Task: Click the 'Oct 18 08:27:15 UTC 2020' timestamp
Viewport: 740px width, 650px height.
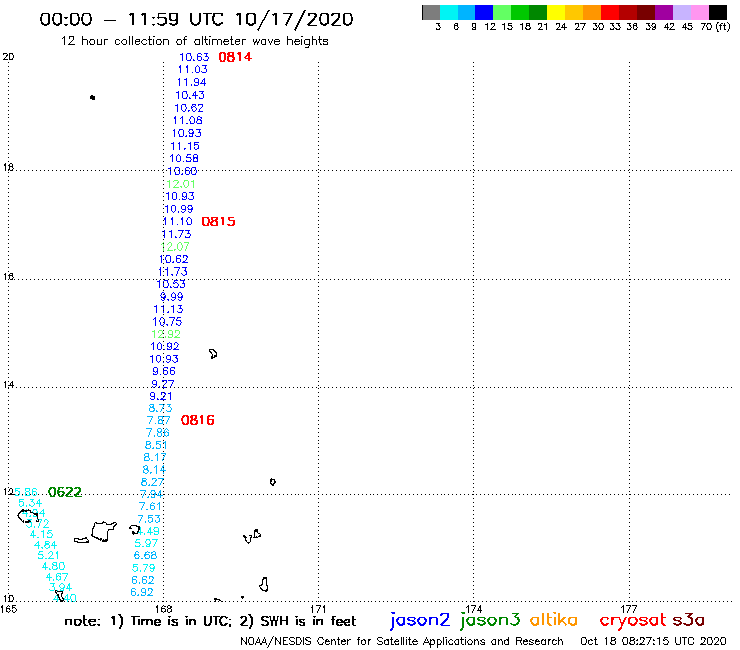Action: point(653,642)
